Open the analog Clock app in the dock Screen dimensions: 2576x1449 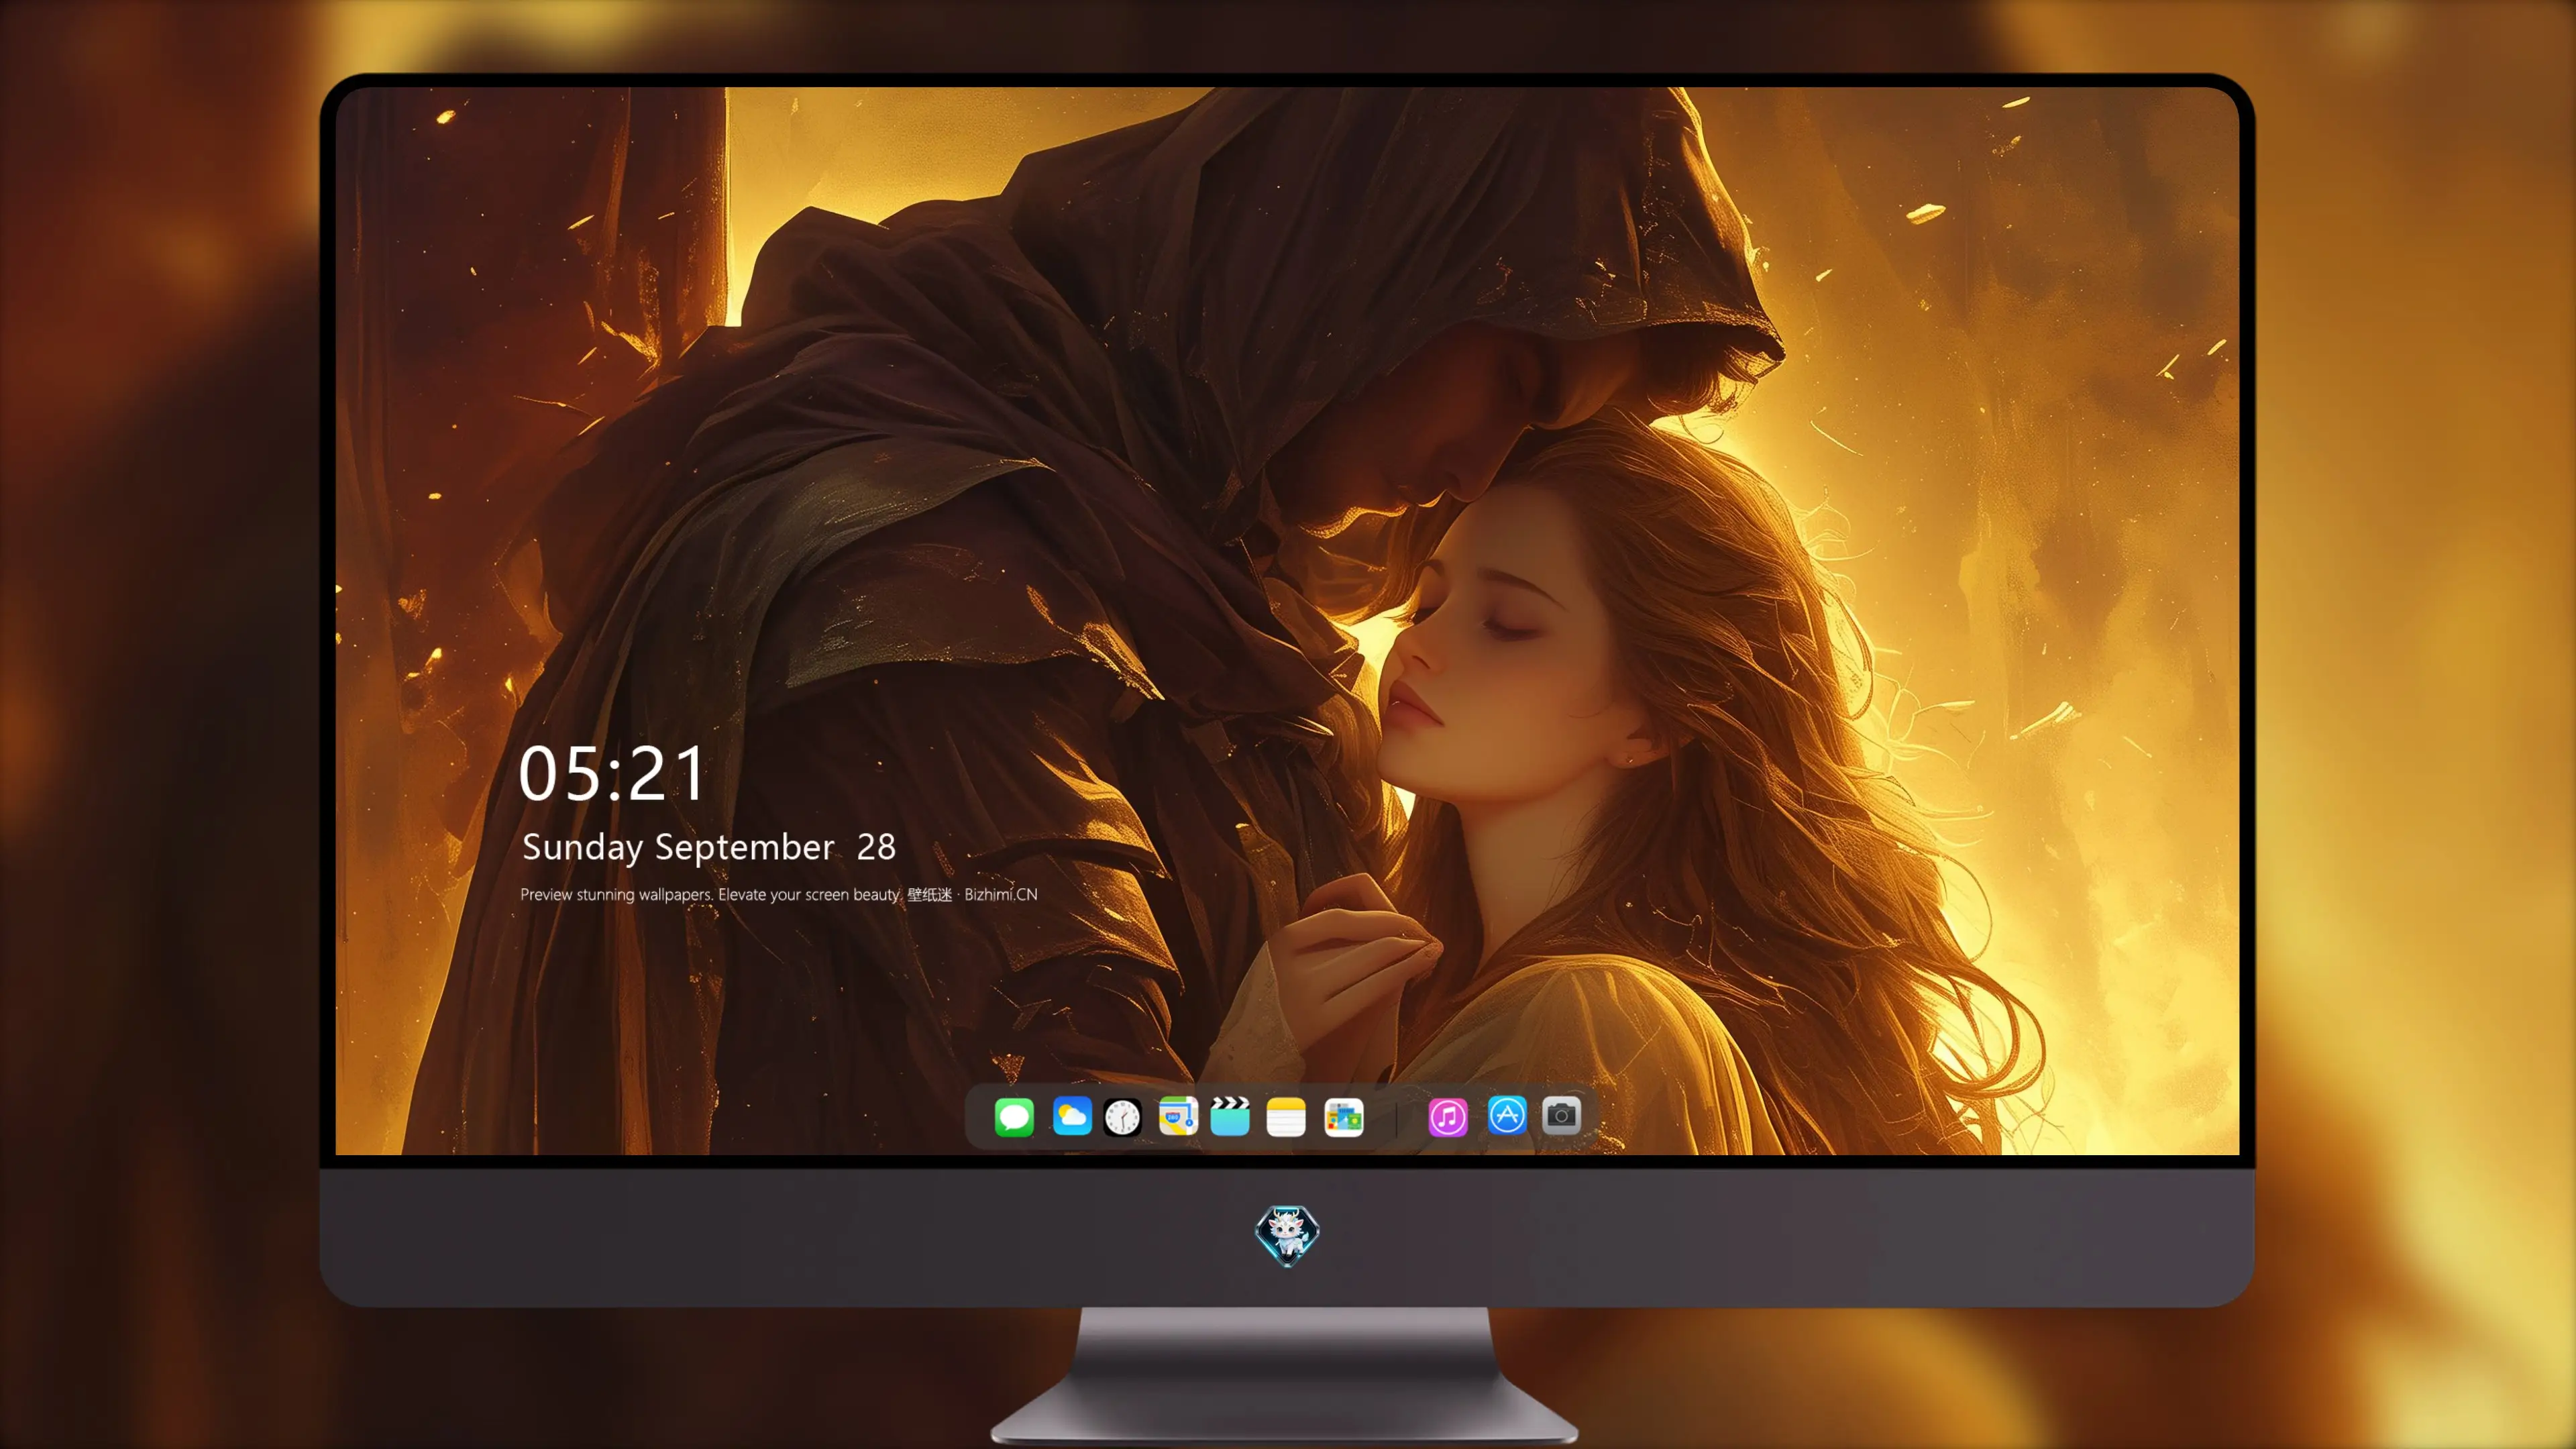tap(1122, 1117)
